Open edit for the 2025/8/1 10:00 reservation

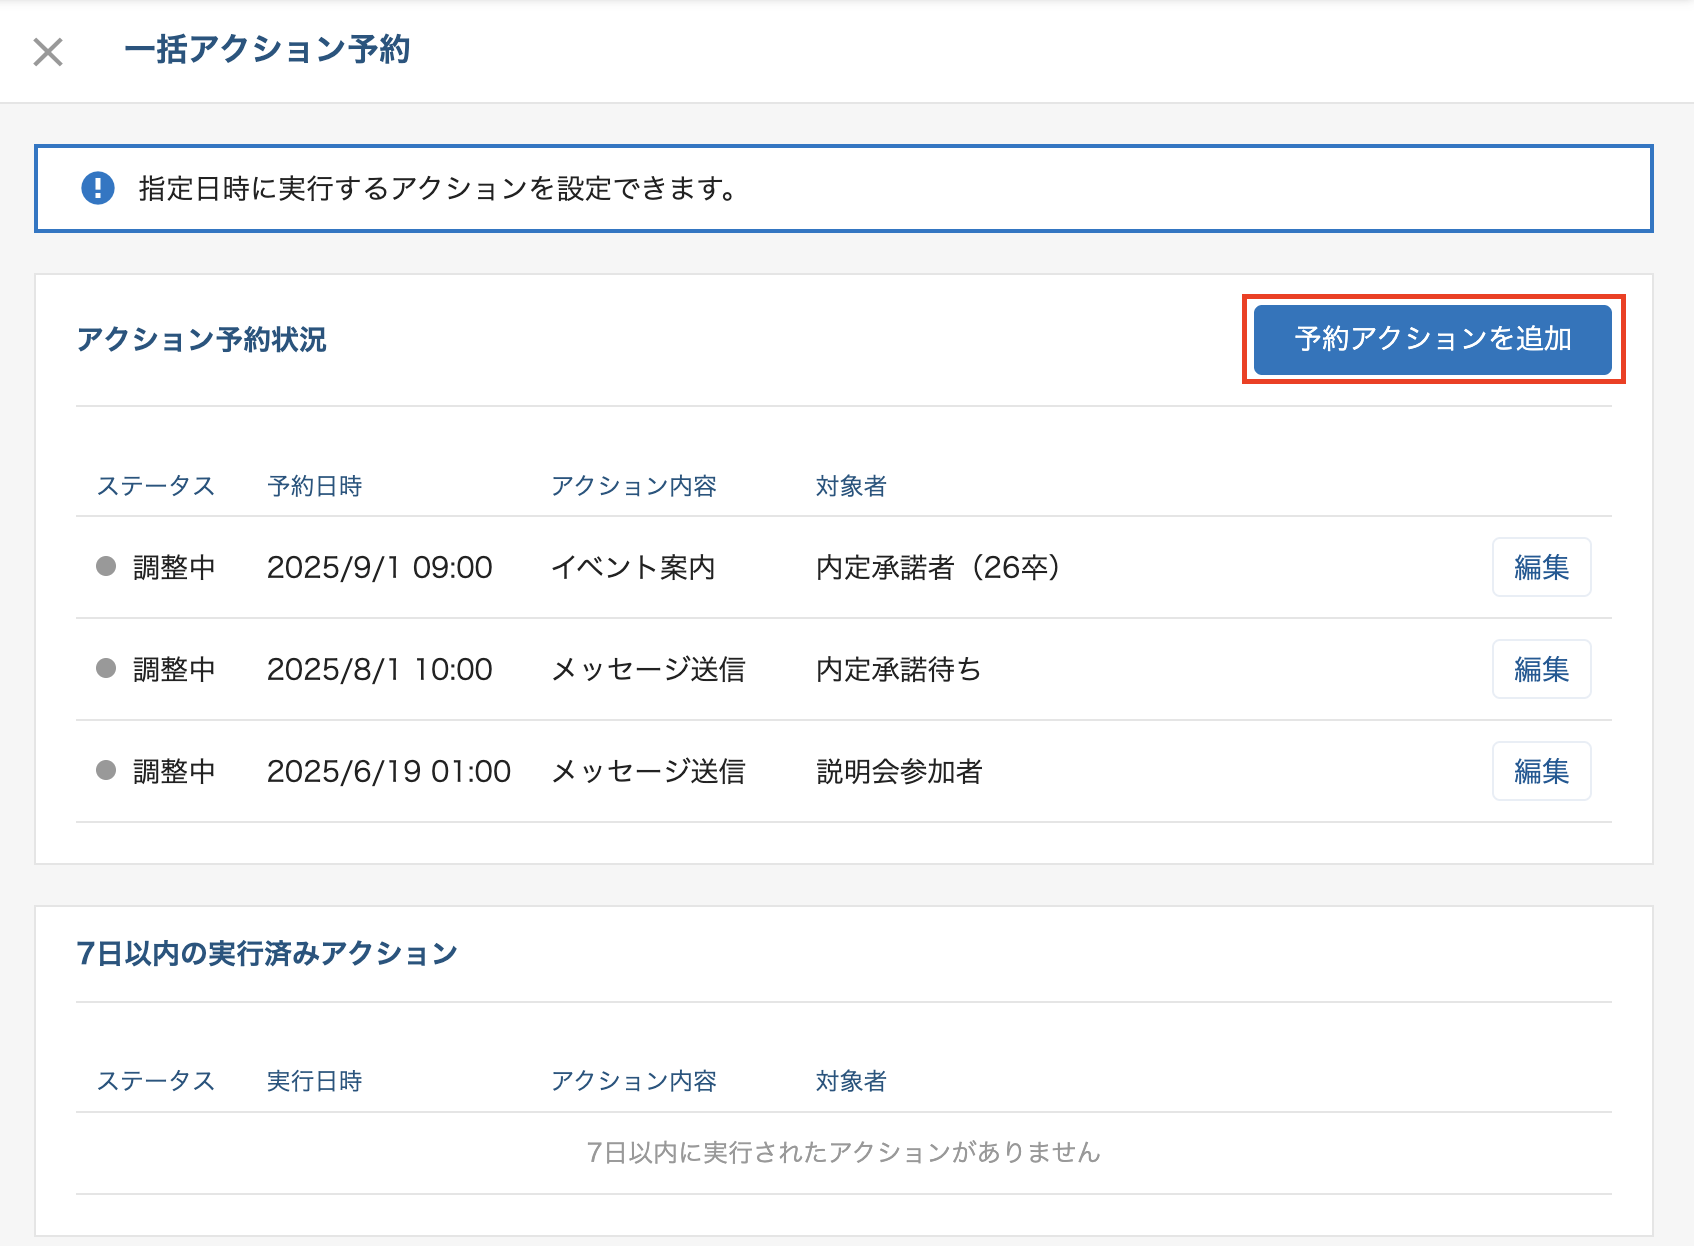point(1540,669)
